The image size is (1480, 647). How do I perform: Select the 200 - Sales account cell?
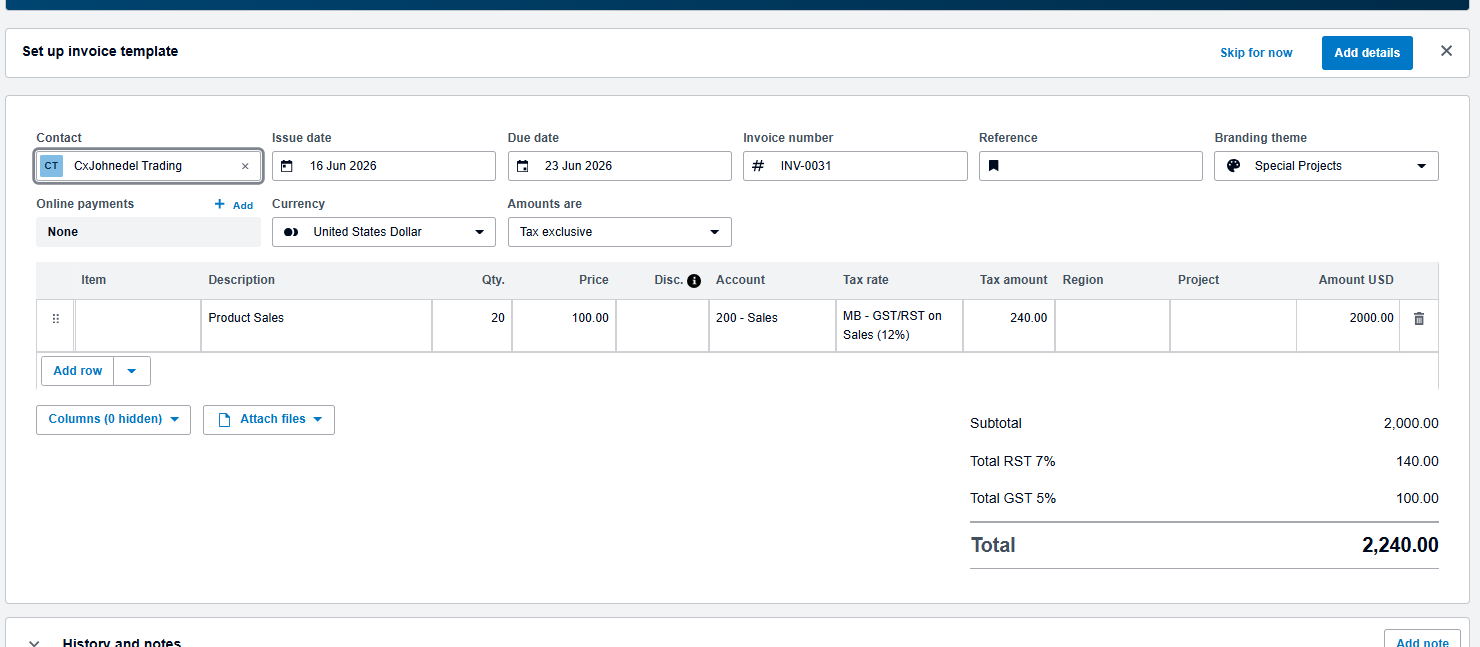[x=772, y=326]
